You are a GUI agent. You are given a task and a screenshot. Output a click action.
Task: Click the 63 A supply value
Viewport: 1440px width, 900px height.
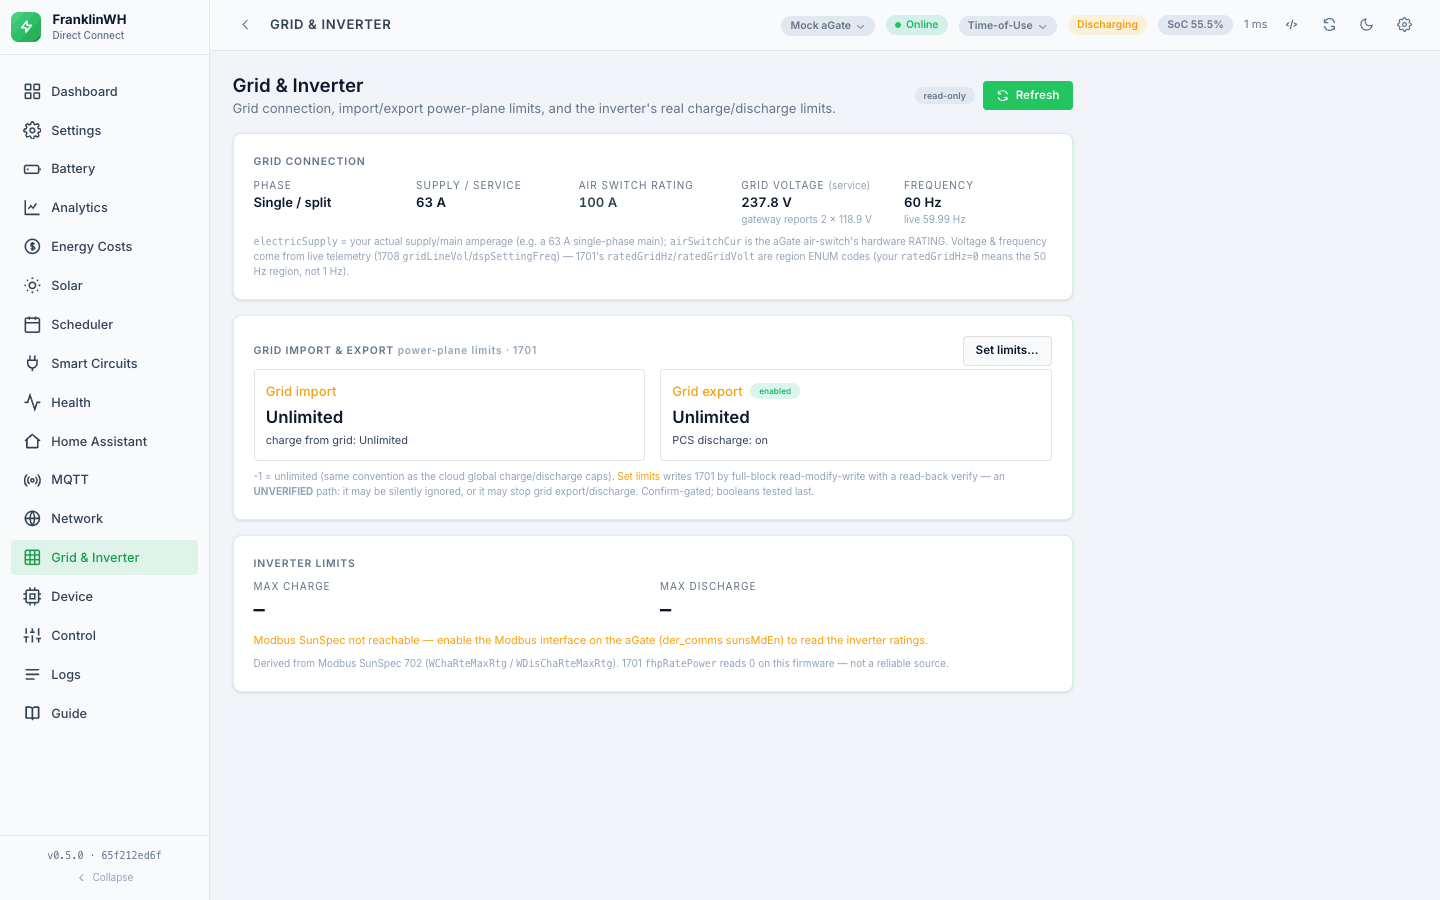[431, 203]
